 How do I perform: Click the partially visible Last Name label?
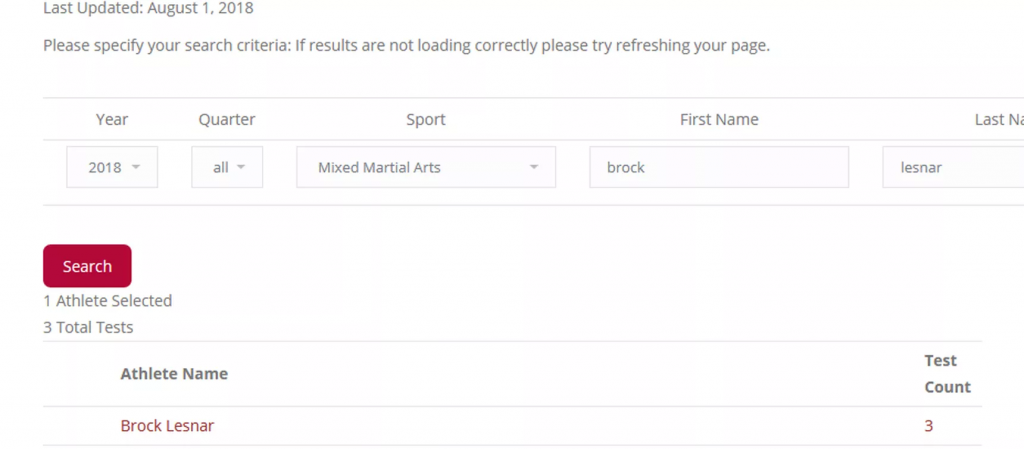pos(998,120)
